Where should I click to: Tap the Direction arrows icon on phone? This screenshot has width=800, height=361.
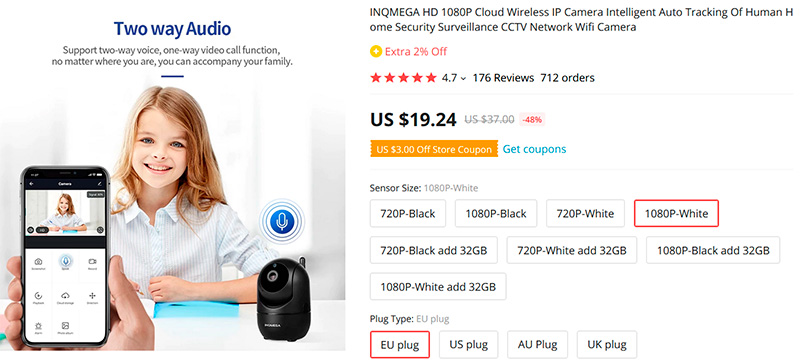92,297
